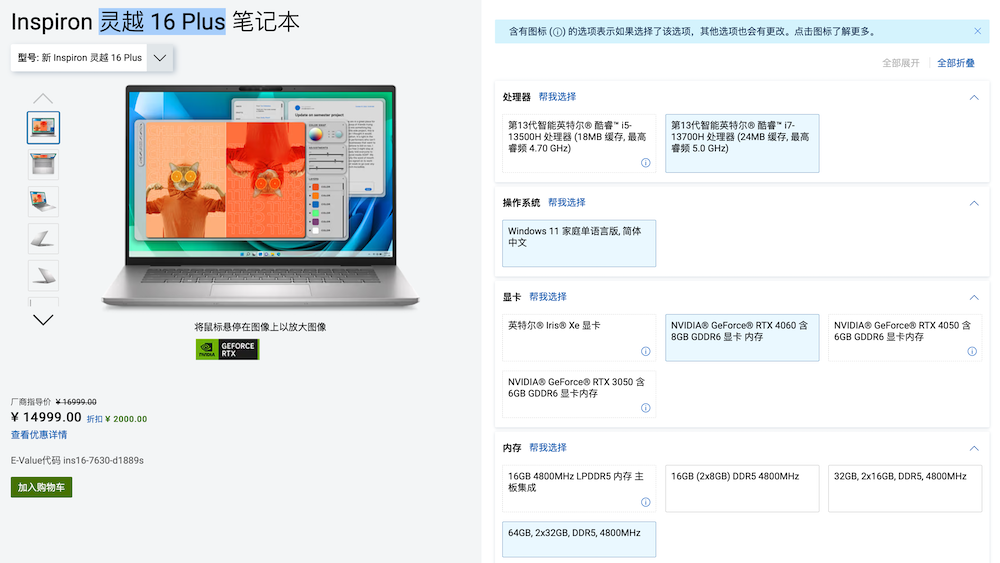Viewport: 1000px width, 563px height.
Task: Collapse the 内存 section
Action: [974, 448]
